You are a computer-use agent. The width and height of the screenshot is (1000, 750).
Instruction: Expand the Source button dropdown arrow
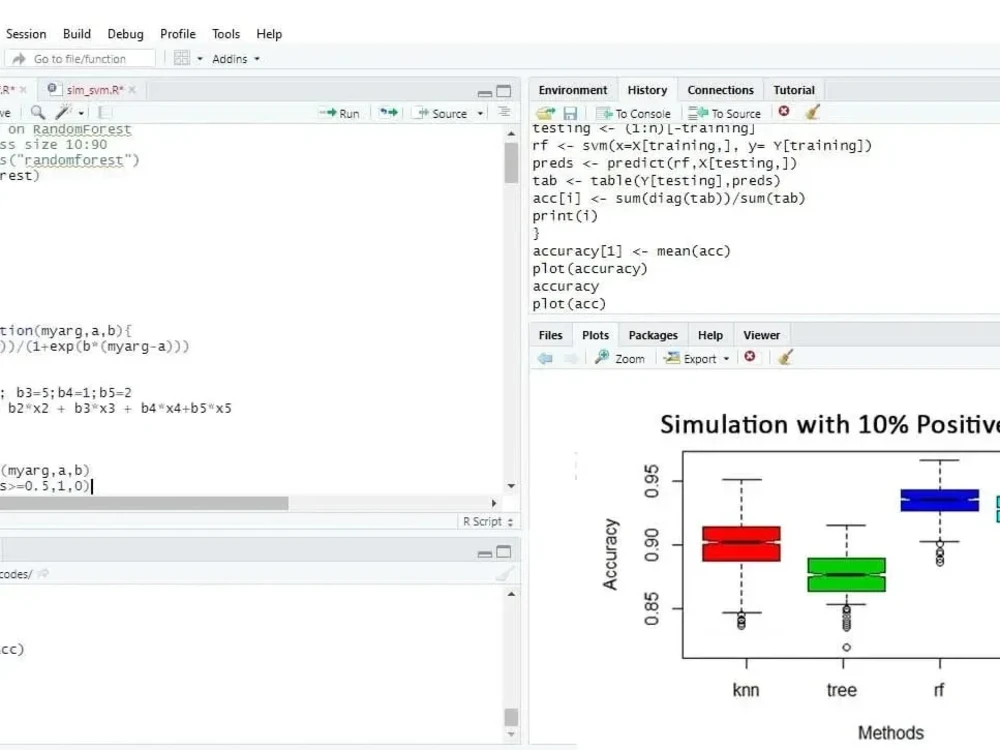478,112
